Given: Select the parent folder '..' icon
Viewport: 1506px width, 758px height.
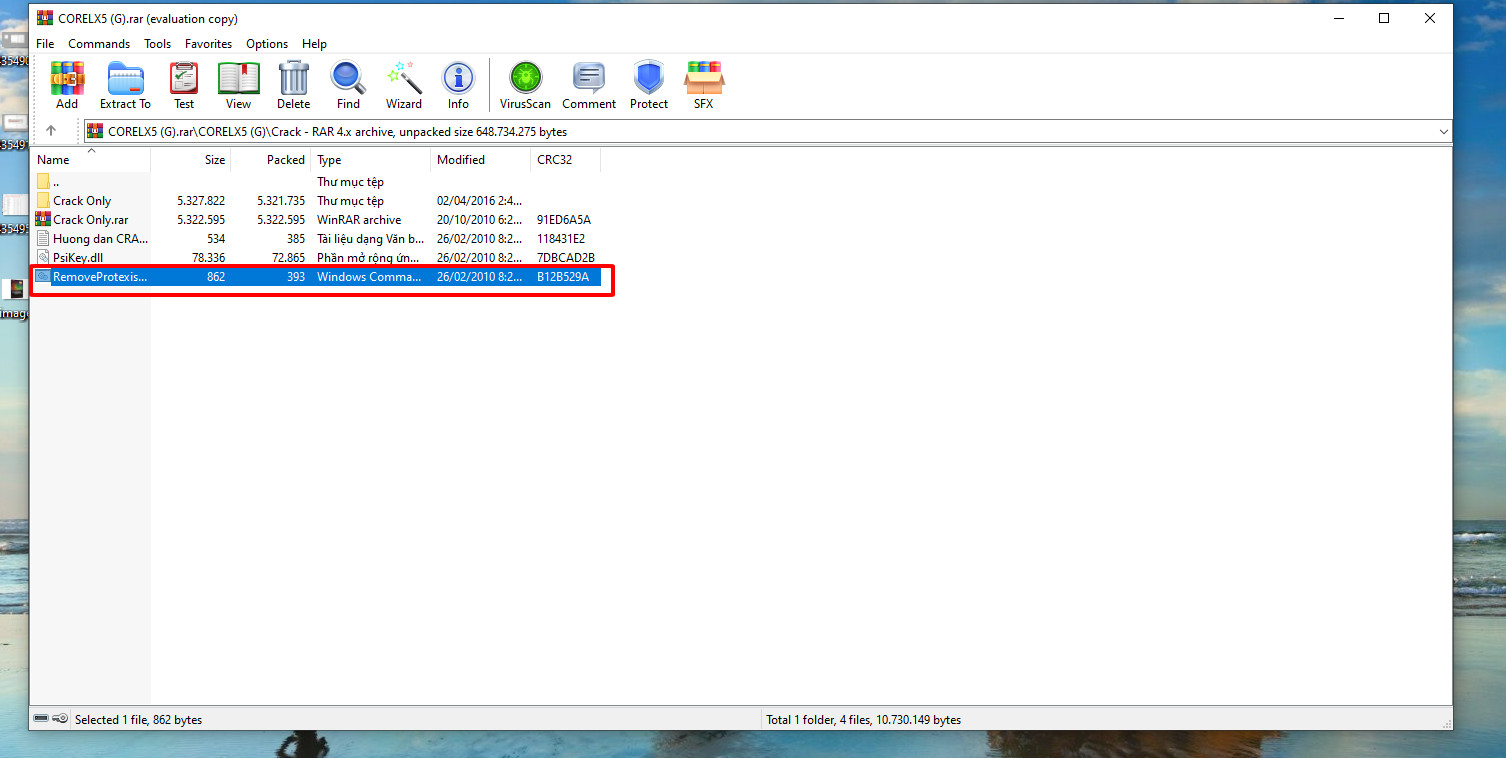Looking at the screenshot, I should [x=43, y=182].
